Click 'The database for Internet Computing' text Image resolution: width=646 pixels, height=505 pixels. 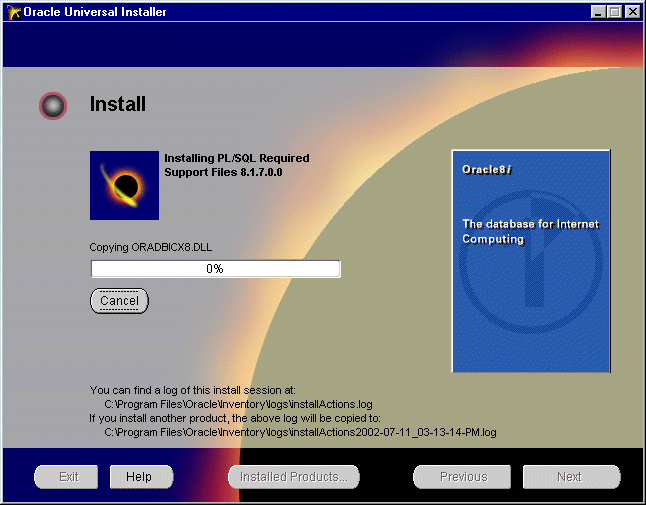(x=530, y=231)
